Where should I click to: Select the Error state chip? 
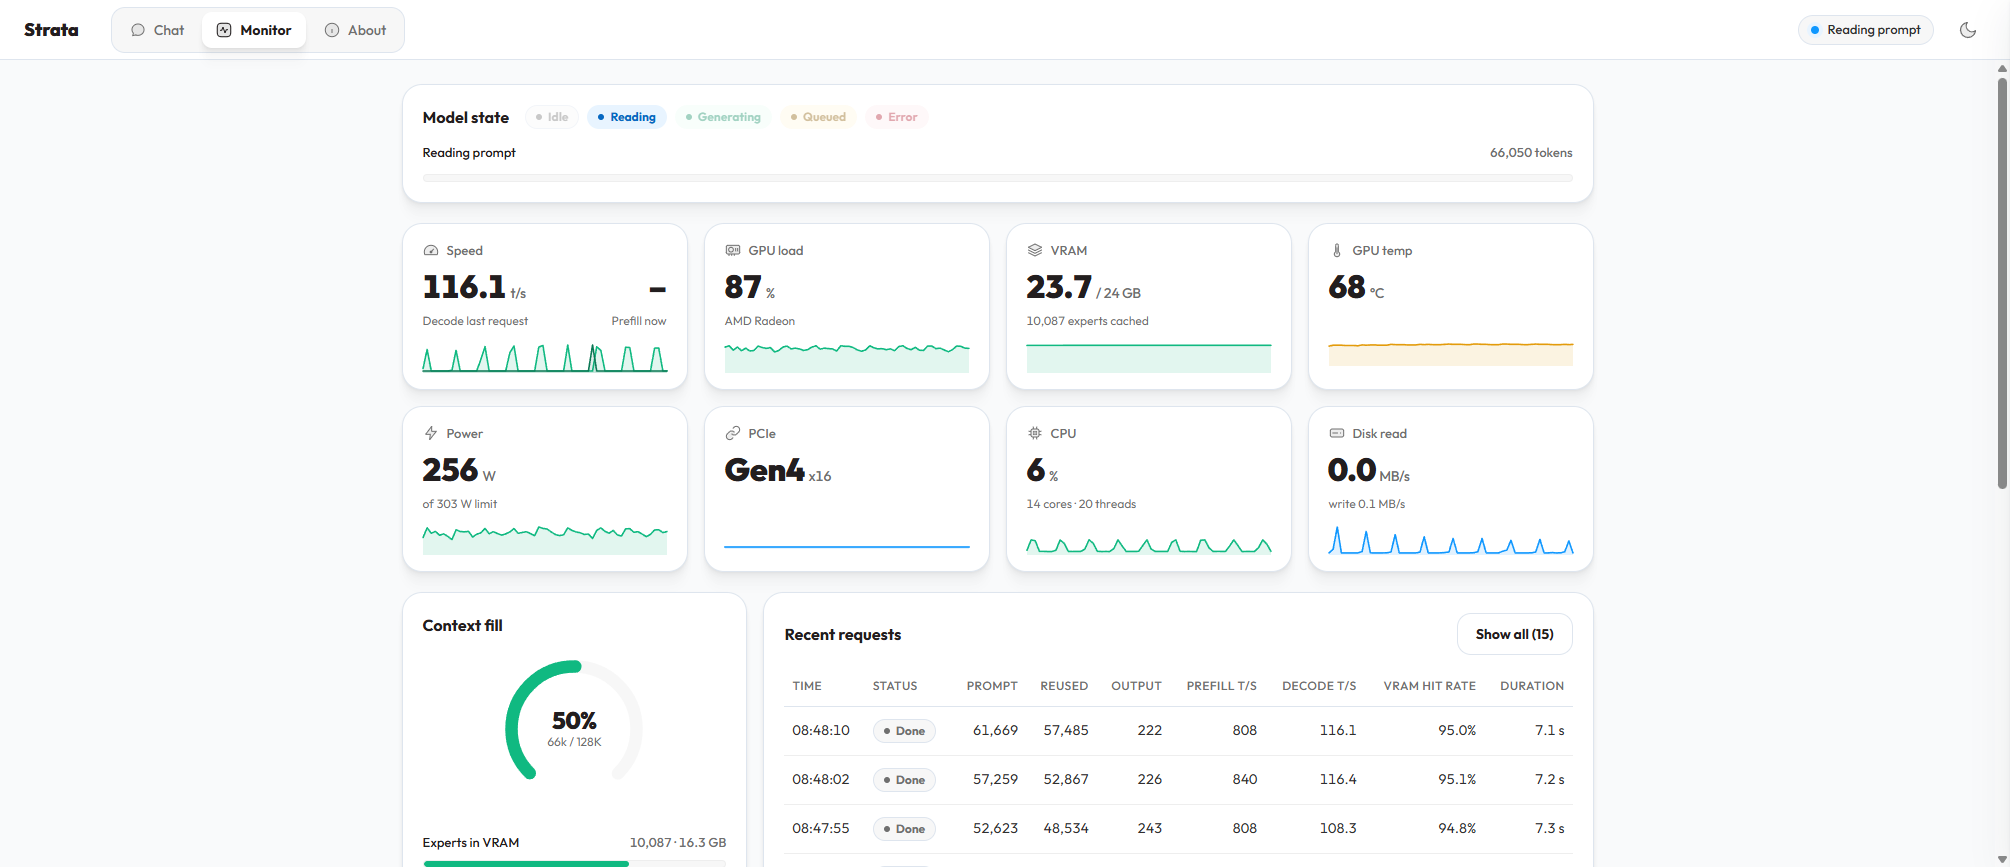pos(897,117)
